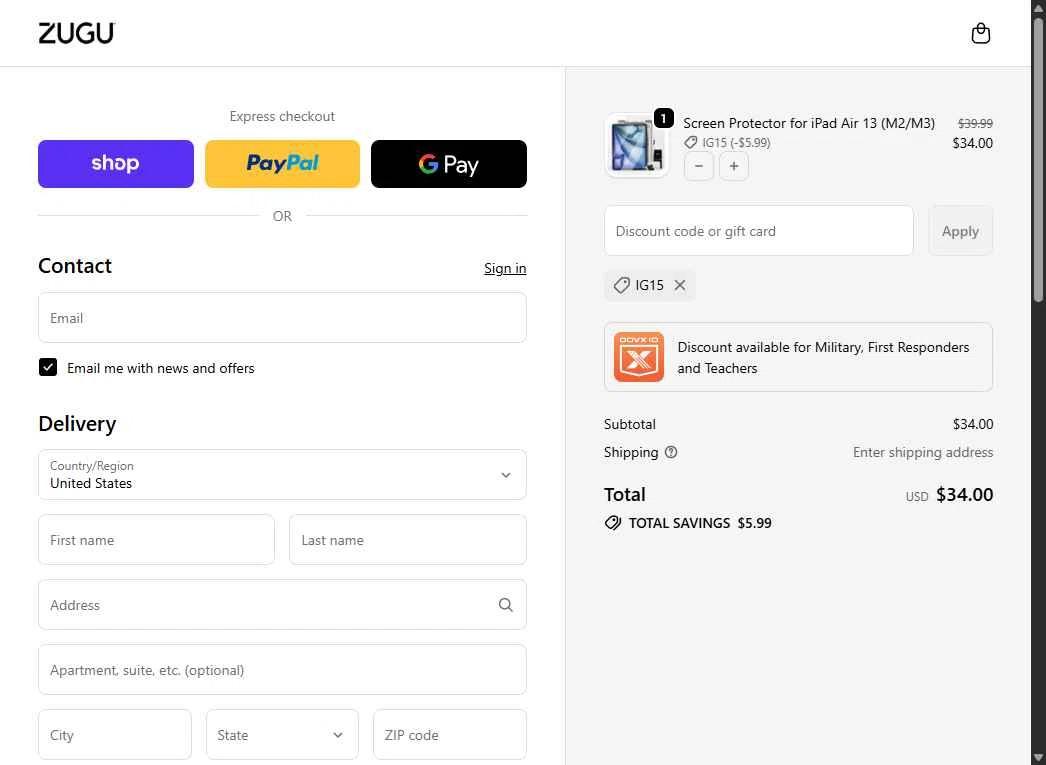This screenshot has height=765, width=1046.
Task: Focus the Discount code or gift card field
Action: pyautogui.click(x=758, y=231)
